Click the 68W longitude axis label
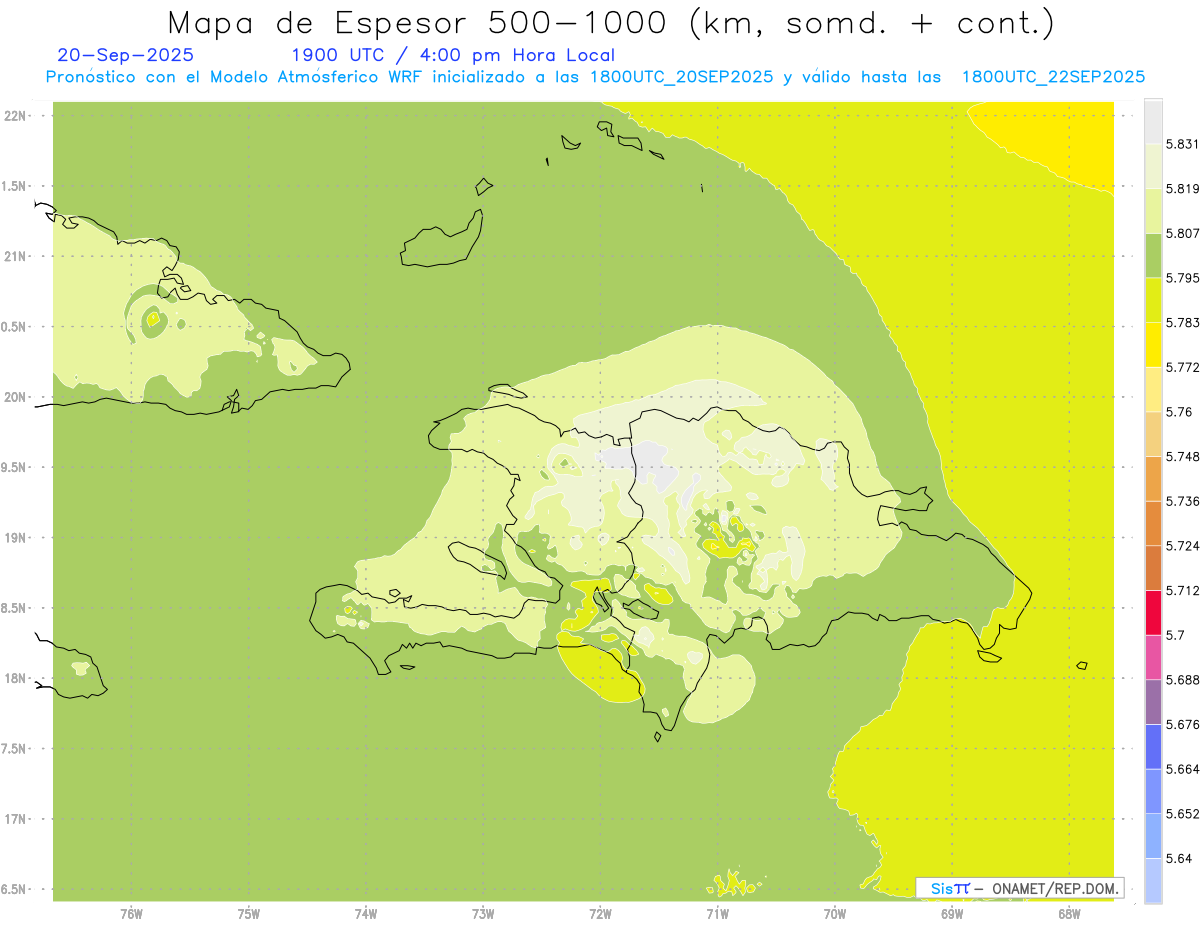Image resolution: width=1200 pixels, height=927 pixels. [1068, 913]
